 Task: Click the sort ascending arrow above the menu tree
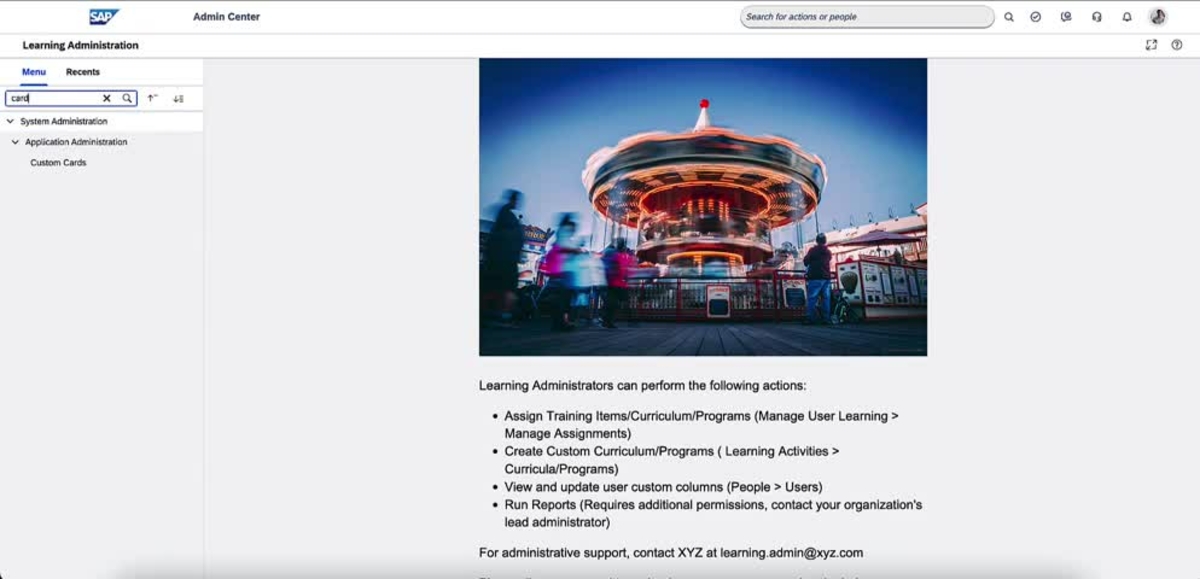(x=150, y=98)
